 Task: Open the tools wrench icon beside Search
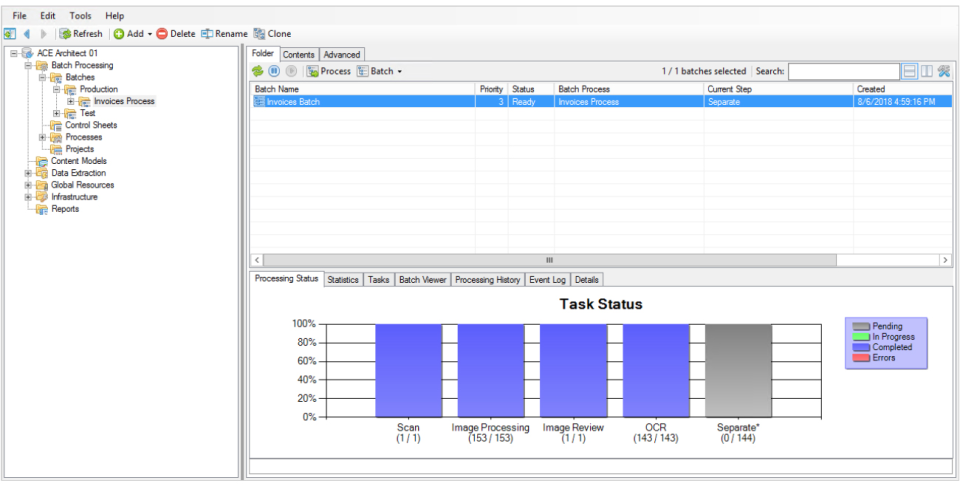(x=943, y=71)
